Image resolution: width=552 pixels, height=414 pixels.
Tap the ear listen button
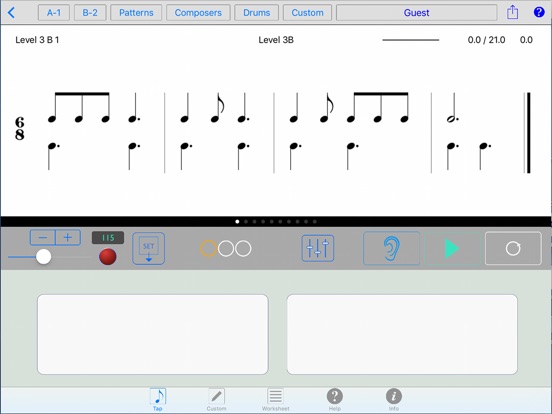pos(391,248)
